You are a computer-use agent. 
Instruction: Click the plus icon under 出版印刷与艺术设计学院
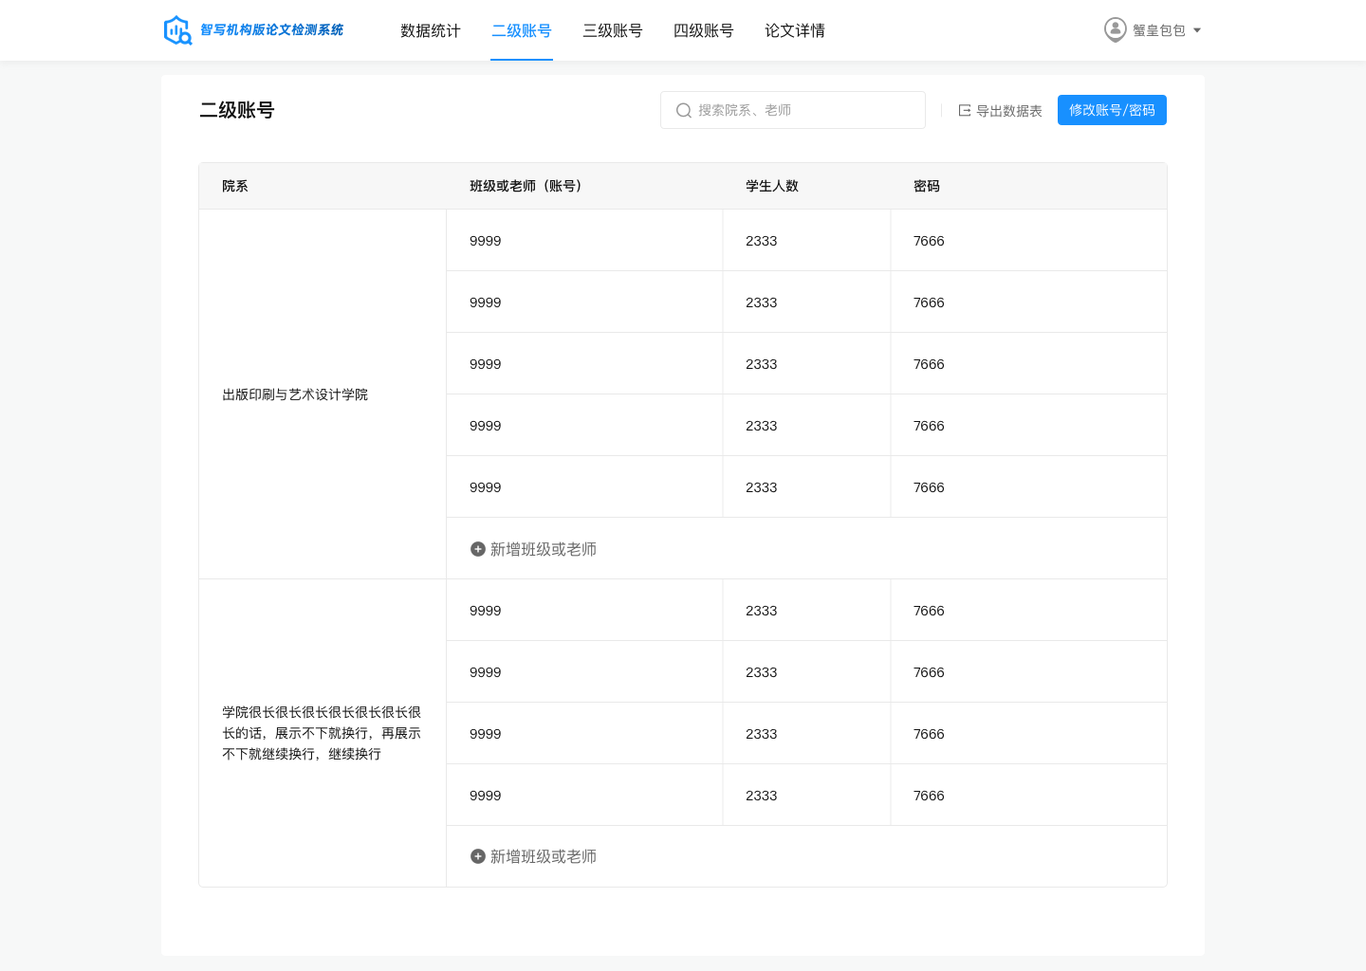click(x=478, y=549)
